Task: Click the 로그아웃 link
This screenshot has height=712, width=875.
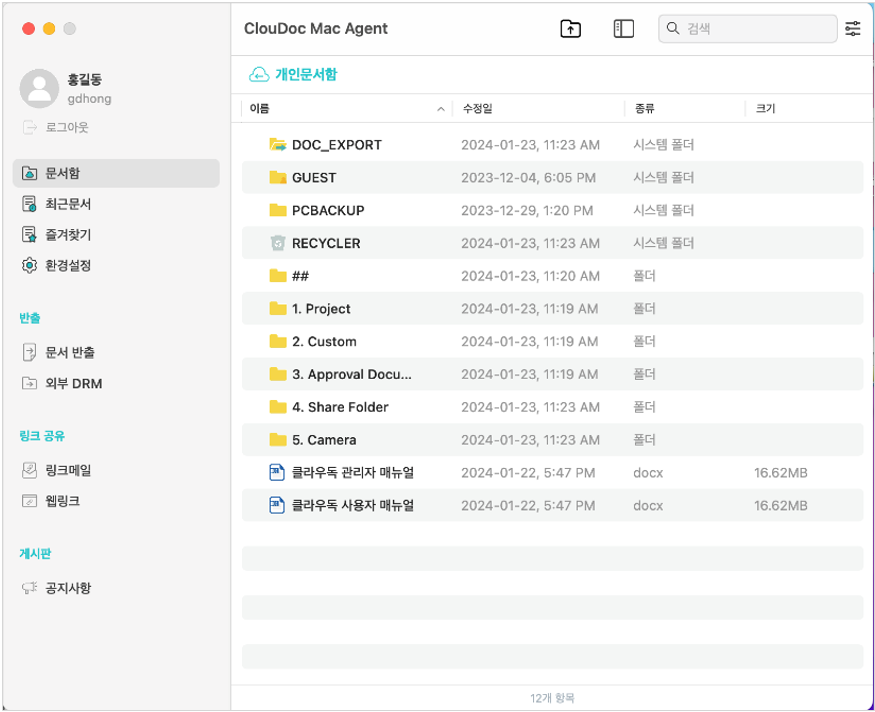Action: [67, 127]
